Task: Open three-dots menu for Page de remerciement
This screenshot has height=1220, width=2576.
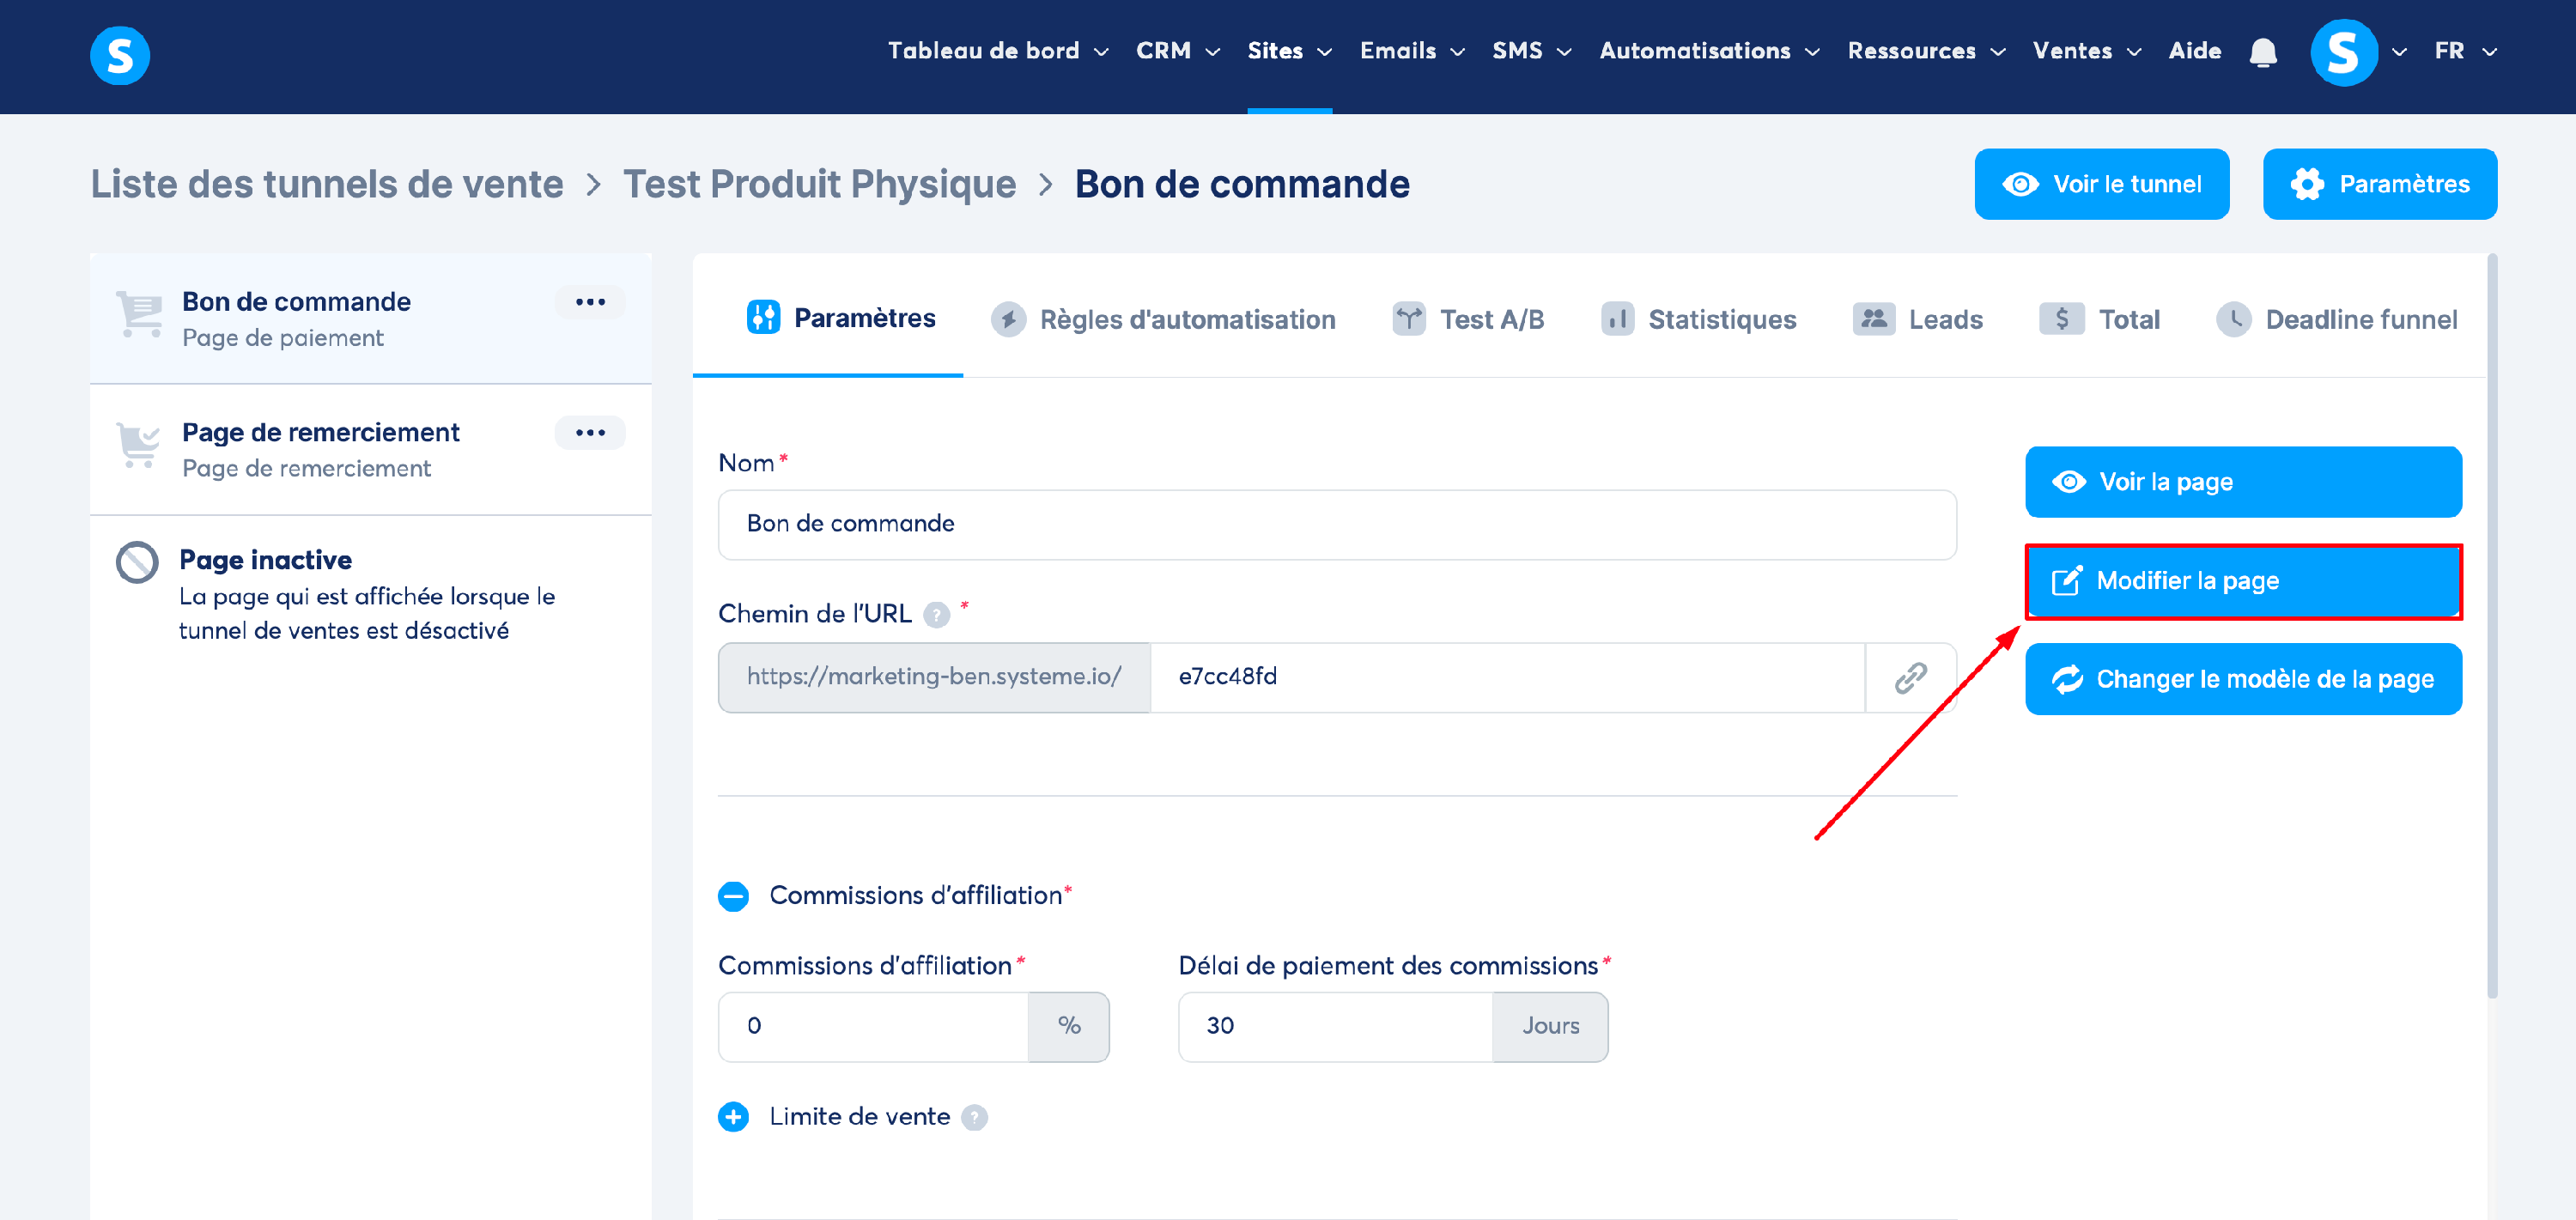Action: coord(590,433)
